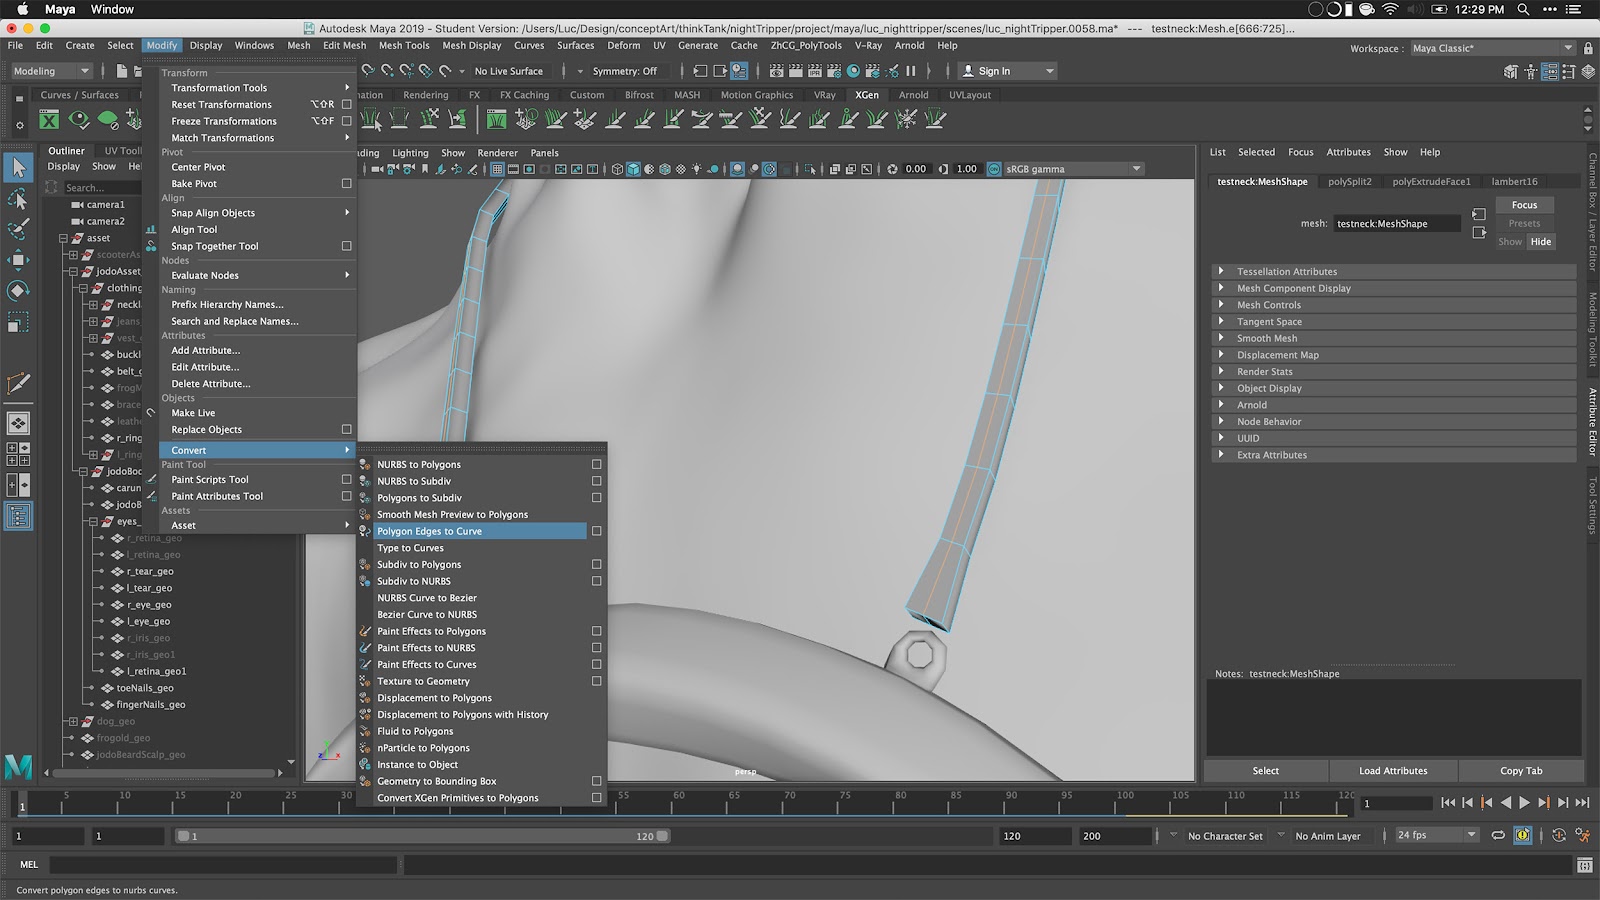The height and width of the screenshot is (900, 1600).
Task: Click the Script Editor icon
Action: (x=1584, y=865)
